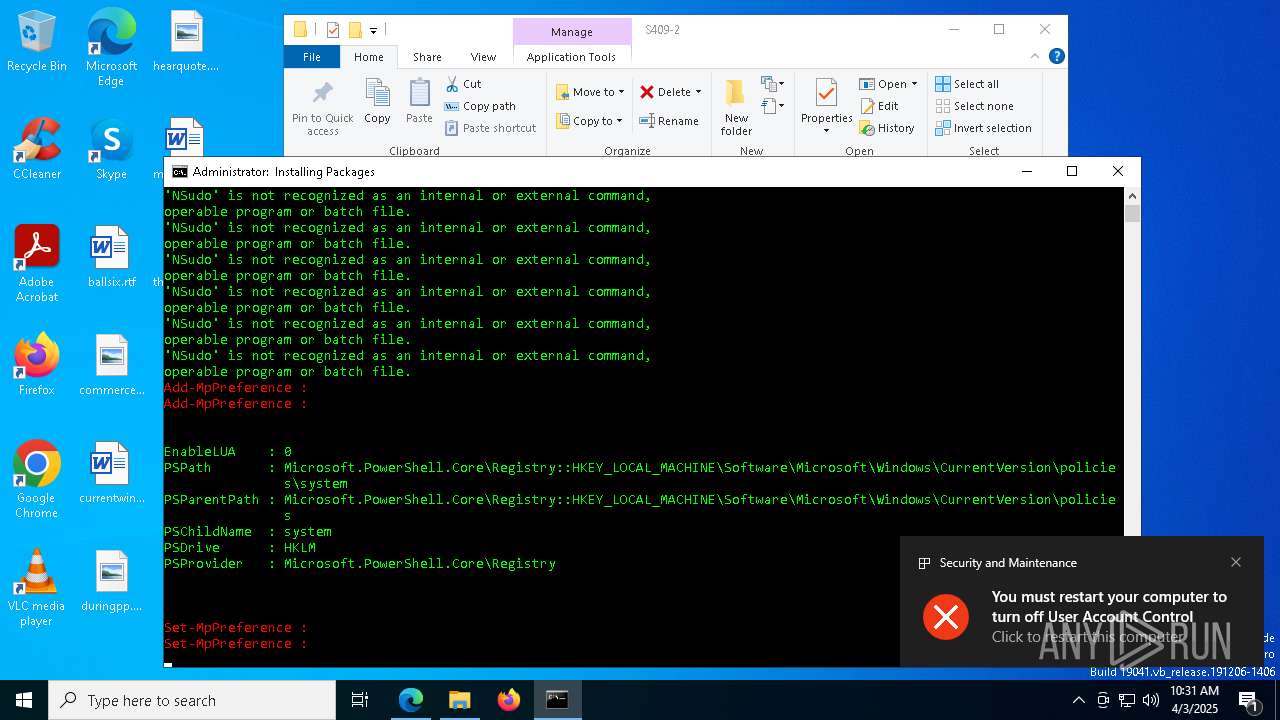Screen dimensions: 1280x720
Task: Click Quick Access Toolbar properties icon
Action: click(x=333, y=31)
